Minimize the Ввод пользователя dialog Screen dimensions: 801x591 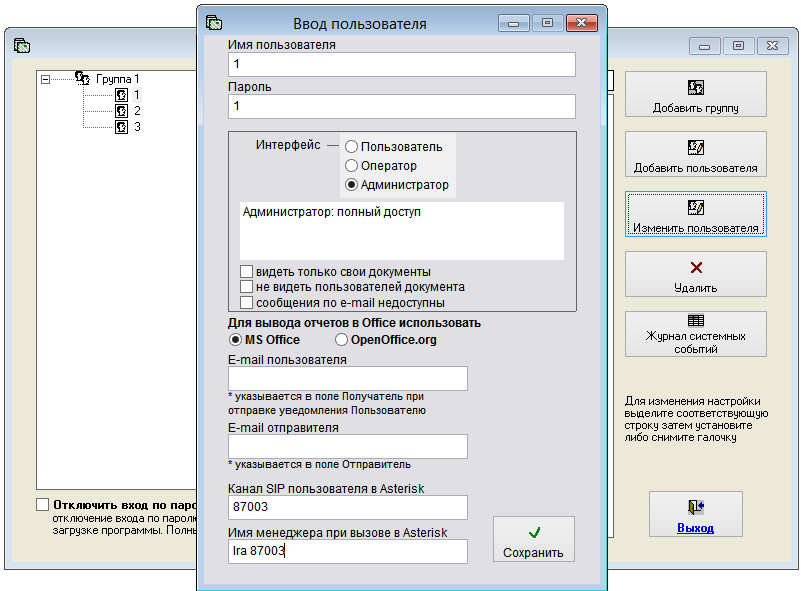coord(513,23)
